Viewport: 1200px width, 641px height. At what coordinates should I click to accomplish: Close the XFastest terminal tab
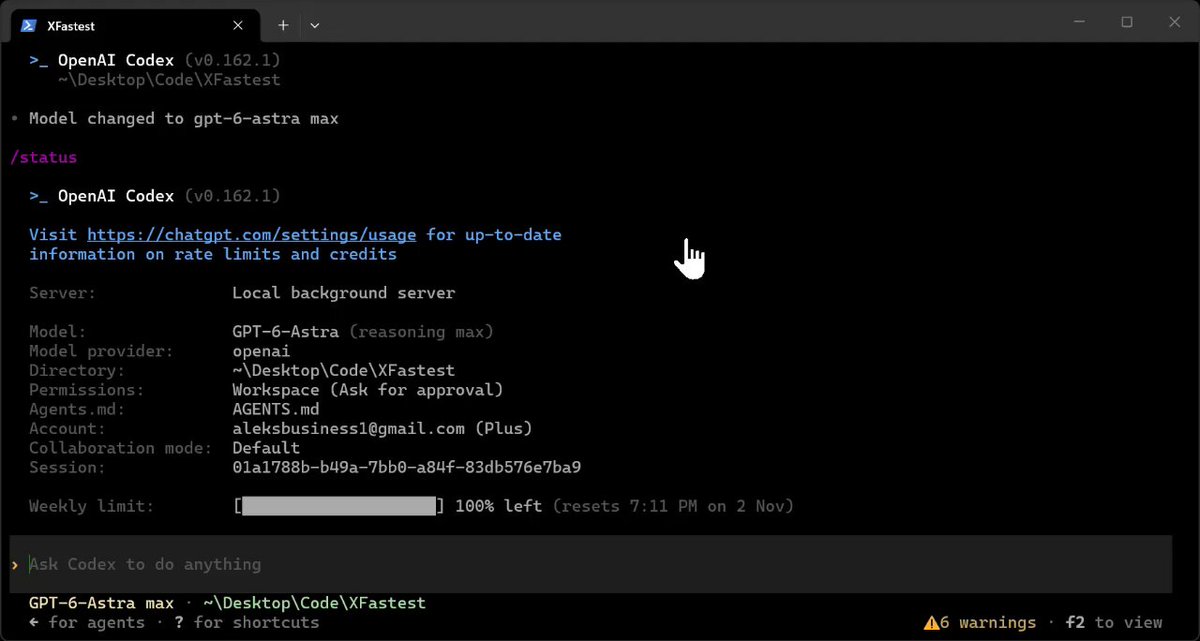coord(238,25)
